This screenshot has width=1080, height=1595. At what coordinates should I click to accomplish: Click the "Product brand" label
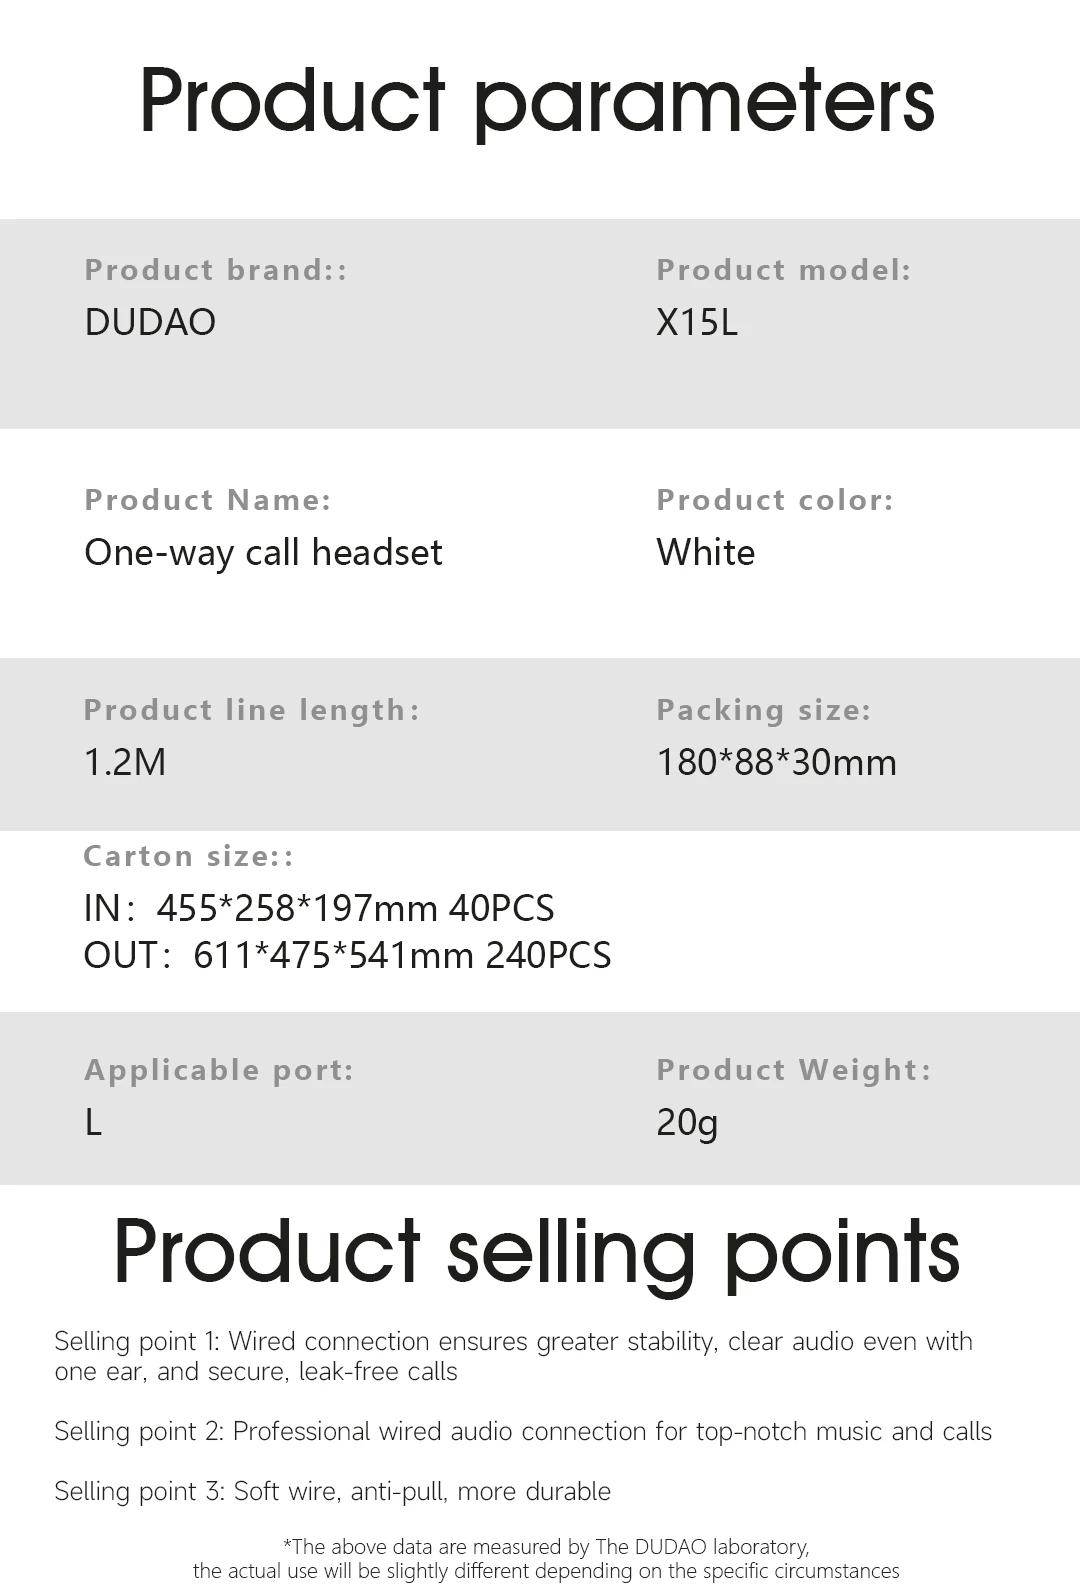coord(216,270)
